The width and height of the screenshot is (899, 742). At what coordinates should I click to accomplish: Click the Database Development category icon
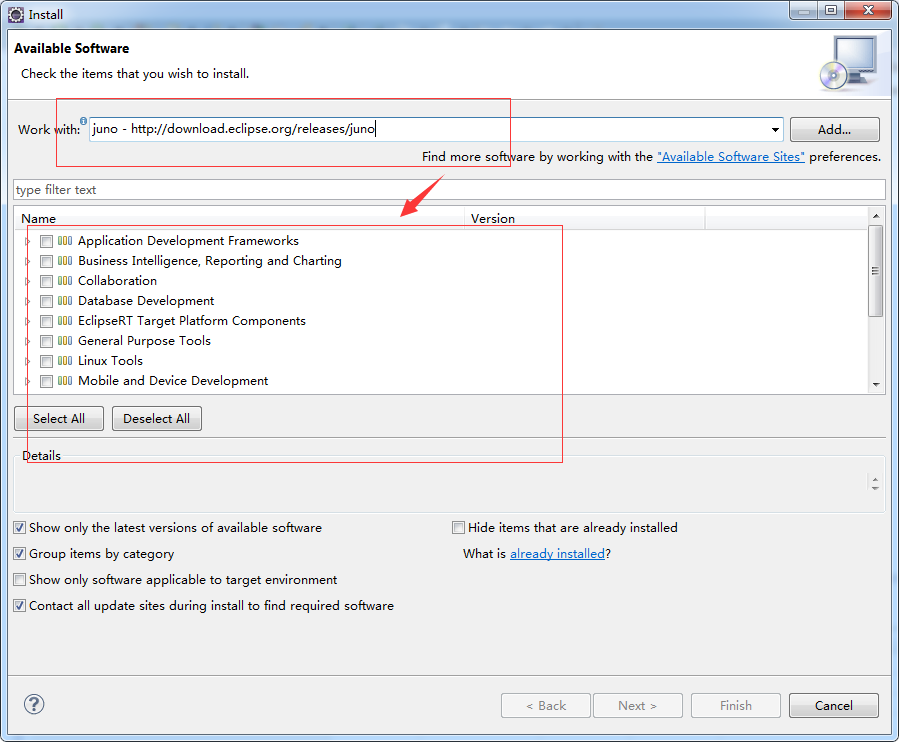pos(65,301)
